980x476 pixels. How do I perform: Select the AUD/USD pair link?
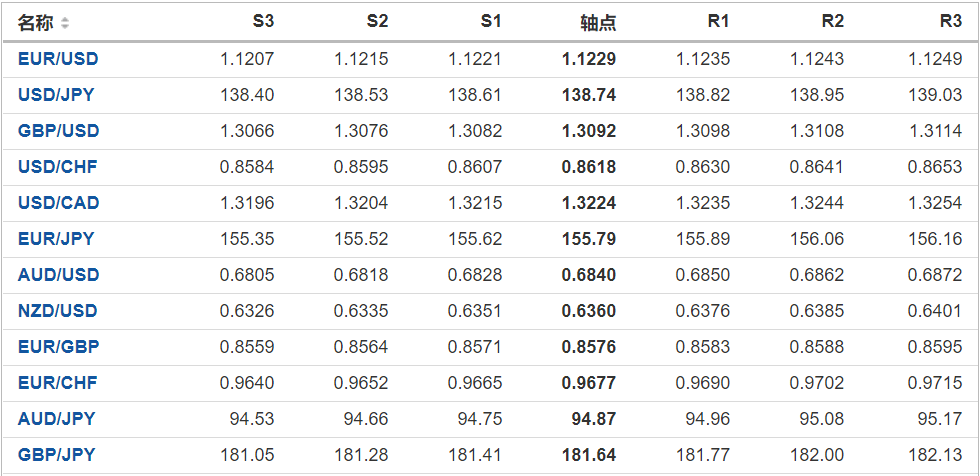pos(58,275)
